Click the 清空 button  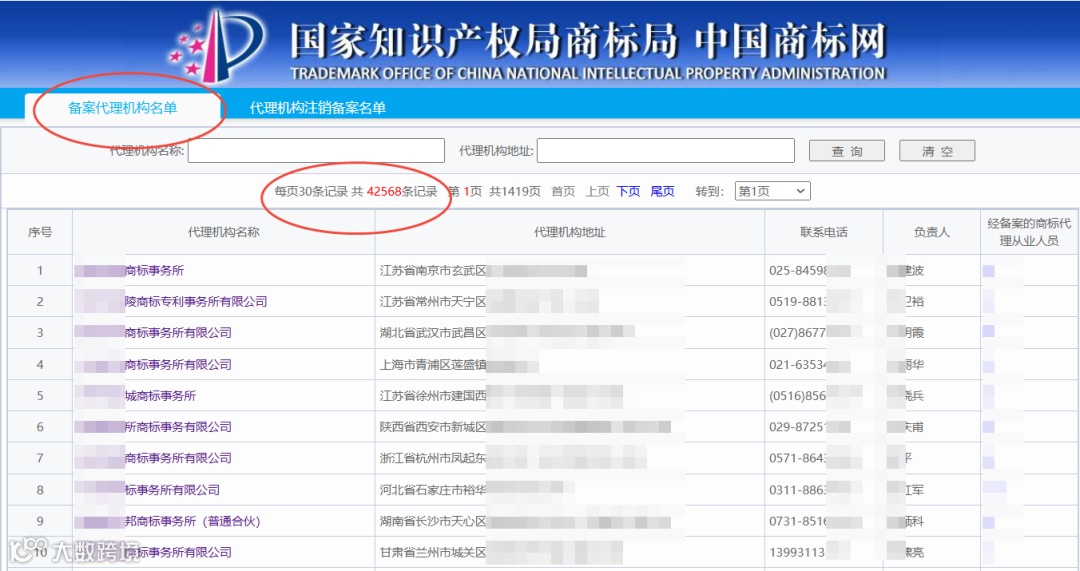tap(937, 151)
